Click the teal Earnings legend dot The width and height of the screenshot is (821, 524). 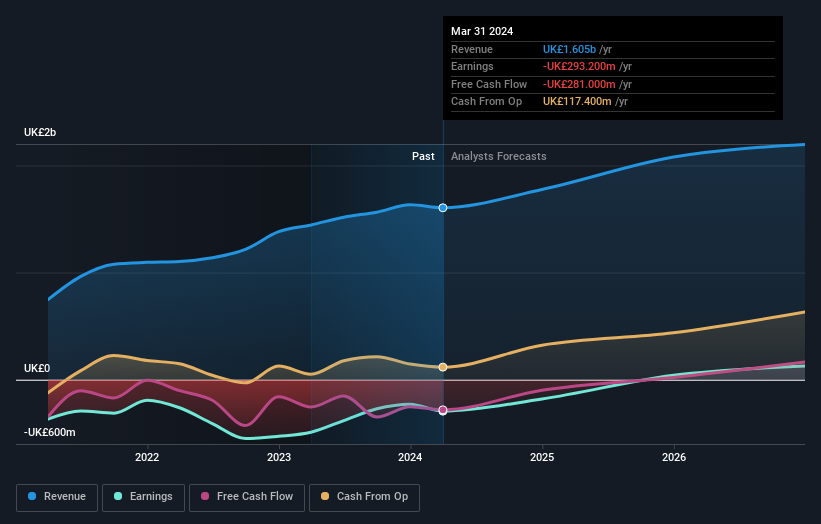point(118,496)
